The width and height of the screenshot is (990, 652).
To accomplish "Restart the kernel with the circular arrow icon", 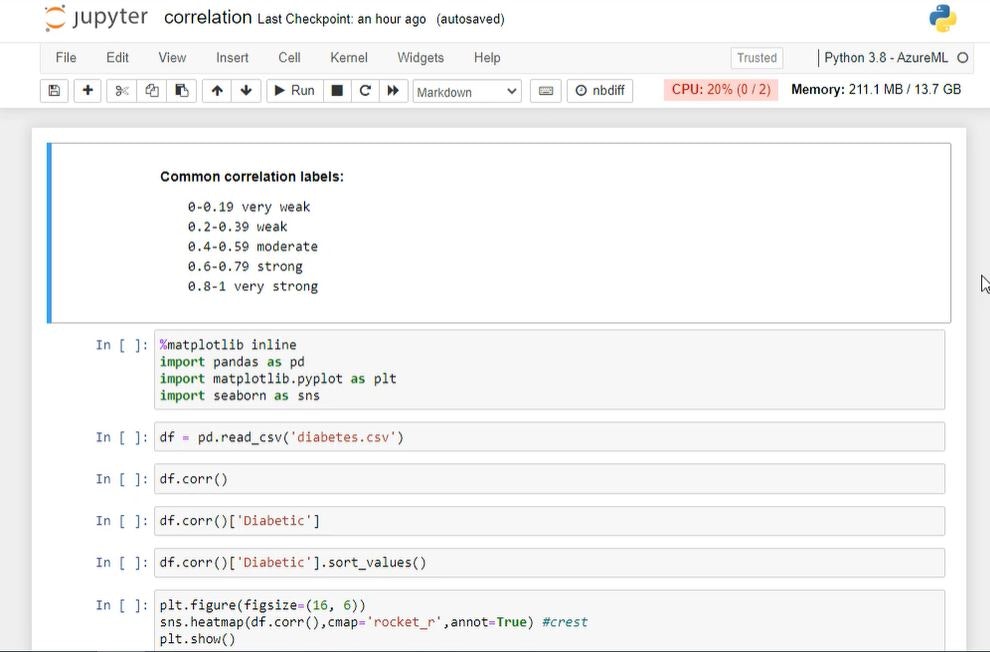I will coord(365,91).
